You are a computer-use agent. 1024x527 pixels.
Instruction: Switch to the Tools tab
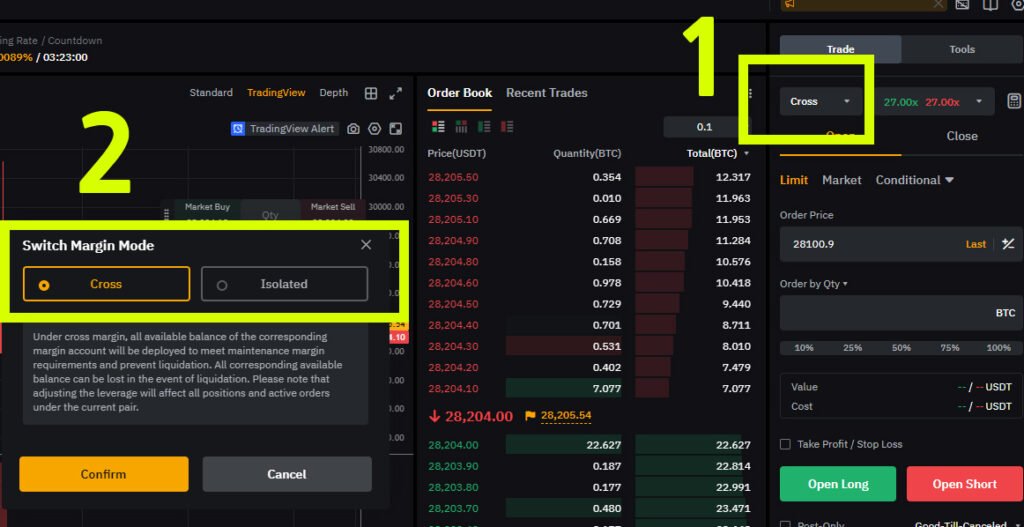coord(961,49)
